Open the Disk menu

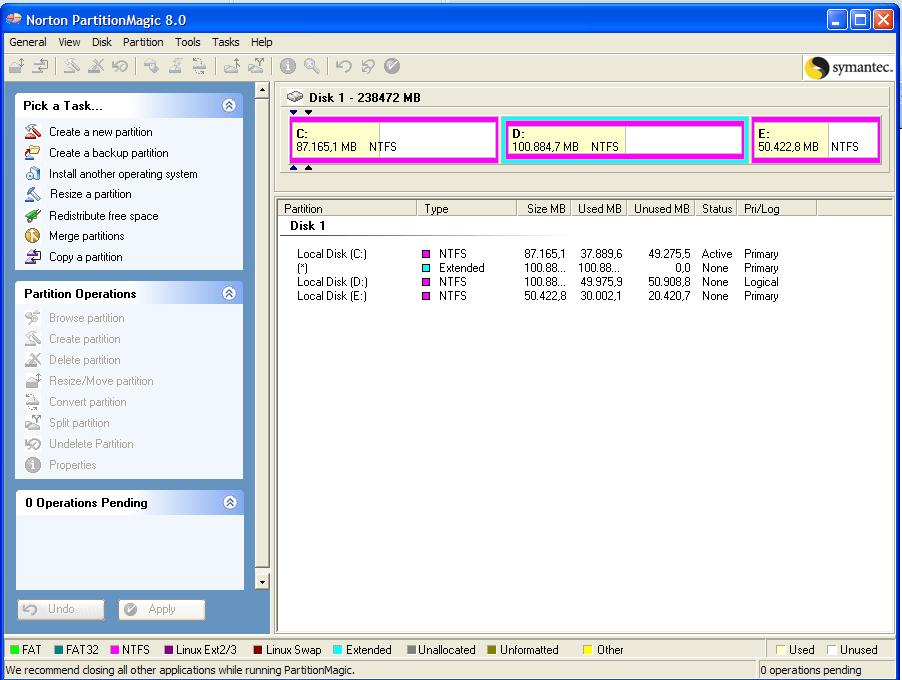tap(102, 42)
